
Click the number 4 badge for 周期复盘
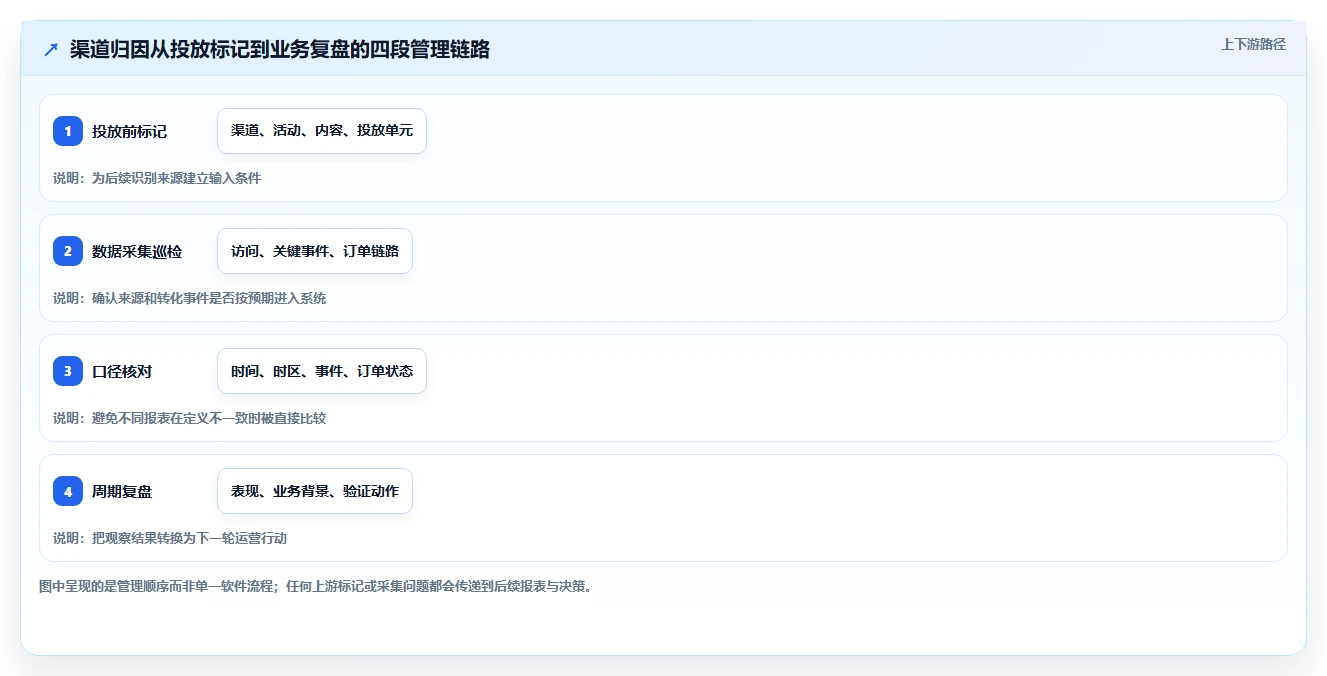click(x=68, y=491)
